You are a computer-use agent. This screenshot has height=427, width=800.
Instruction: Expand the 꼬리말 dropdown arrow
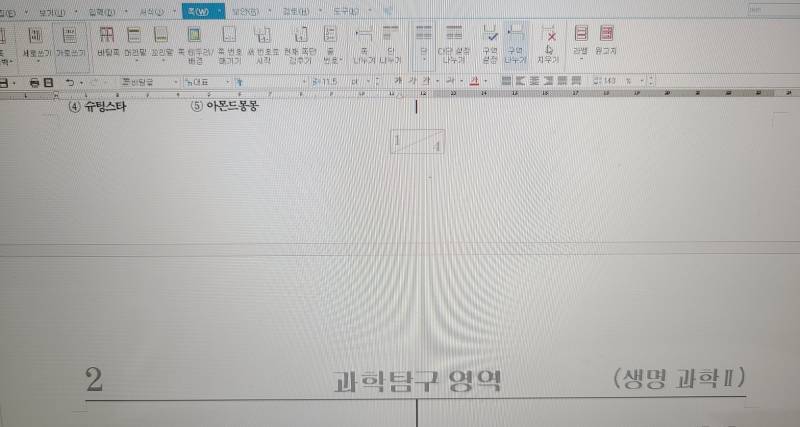(x=163, y=61)
